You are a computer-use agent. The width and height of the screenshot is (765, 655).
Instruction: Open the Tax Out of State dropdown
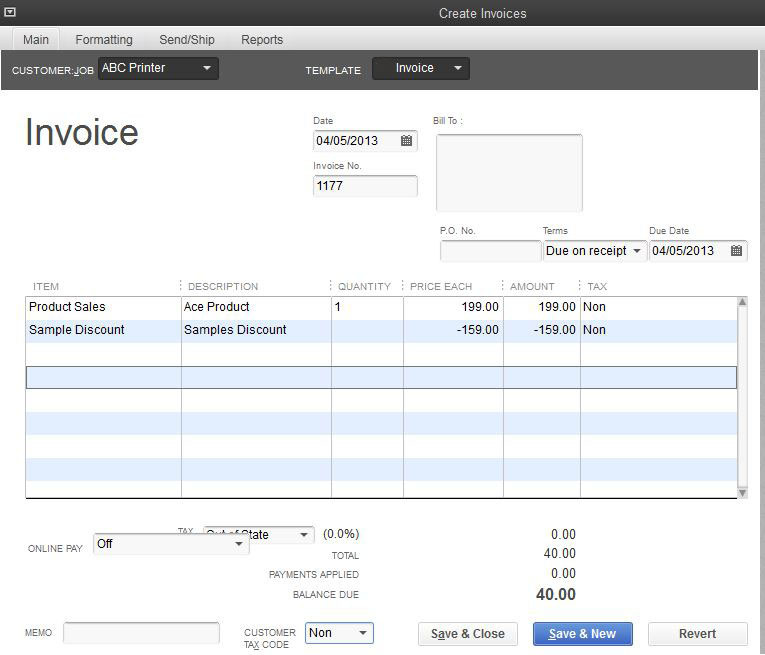(304, 535)
